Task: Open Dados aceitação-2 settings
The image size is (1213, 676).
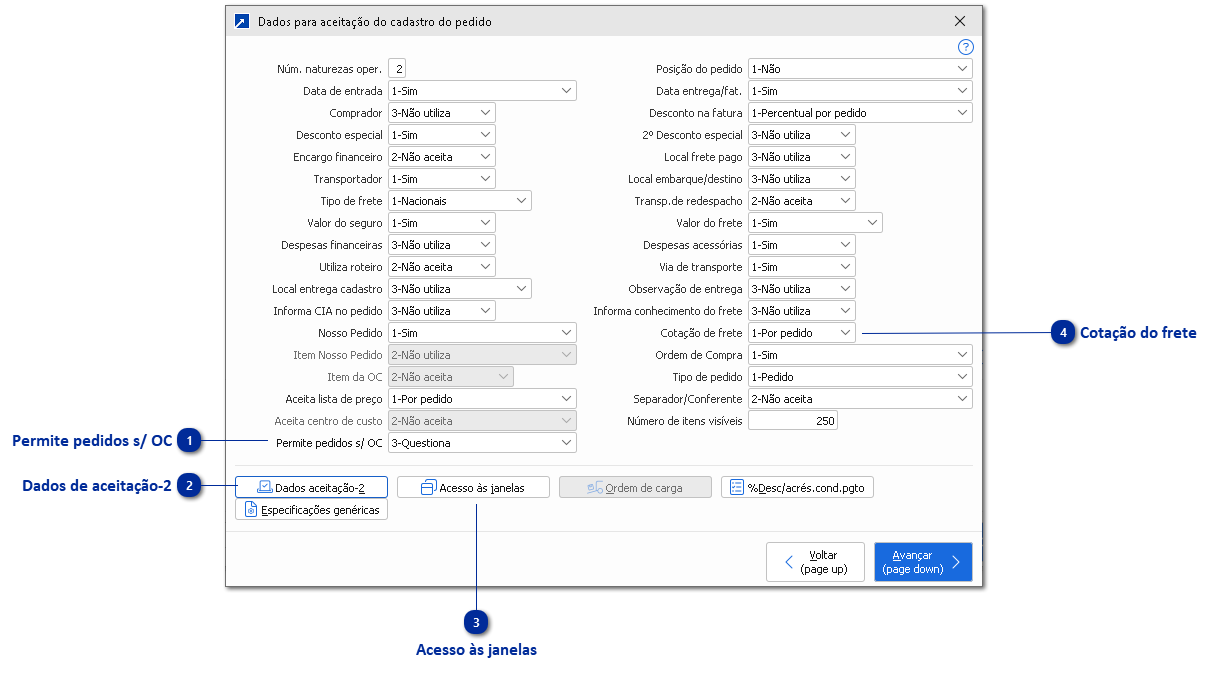Action: click(x=311, y=487)
